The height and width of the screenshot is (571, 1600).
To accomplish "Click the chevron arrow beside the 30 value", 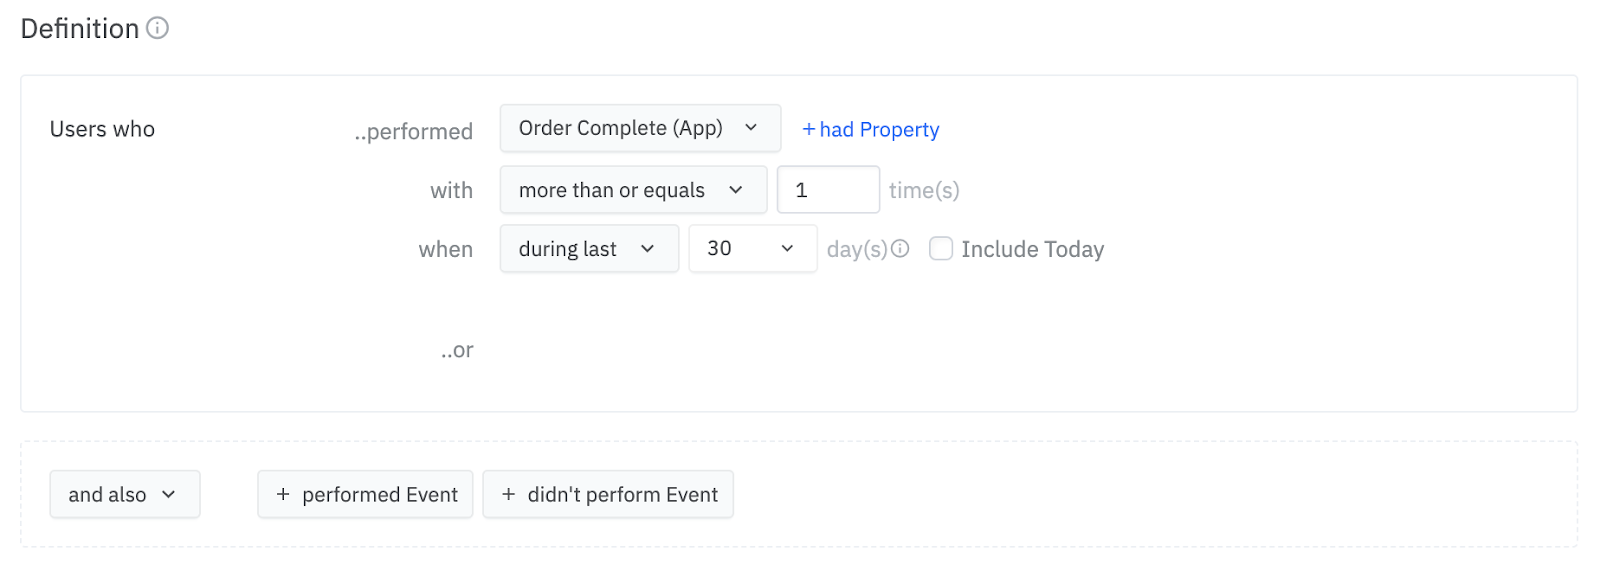I will (x=787, y=249).
